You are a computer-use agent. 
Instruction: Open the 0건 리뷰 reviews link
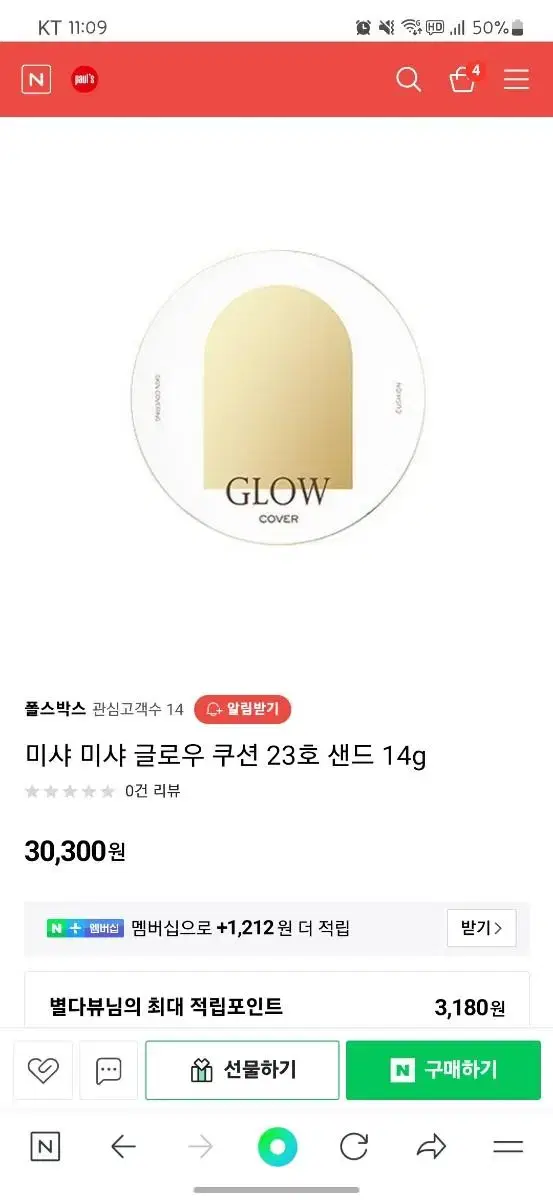coord(153,791)
